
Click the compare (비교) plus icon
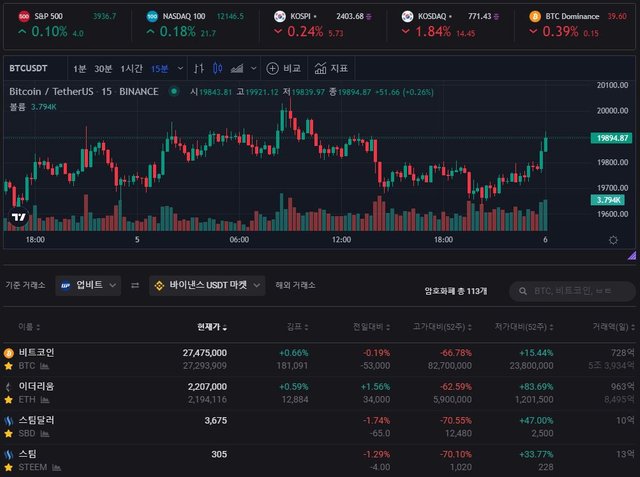(x=272, y=68)
